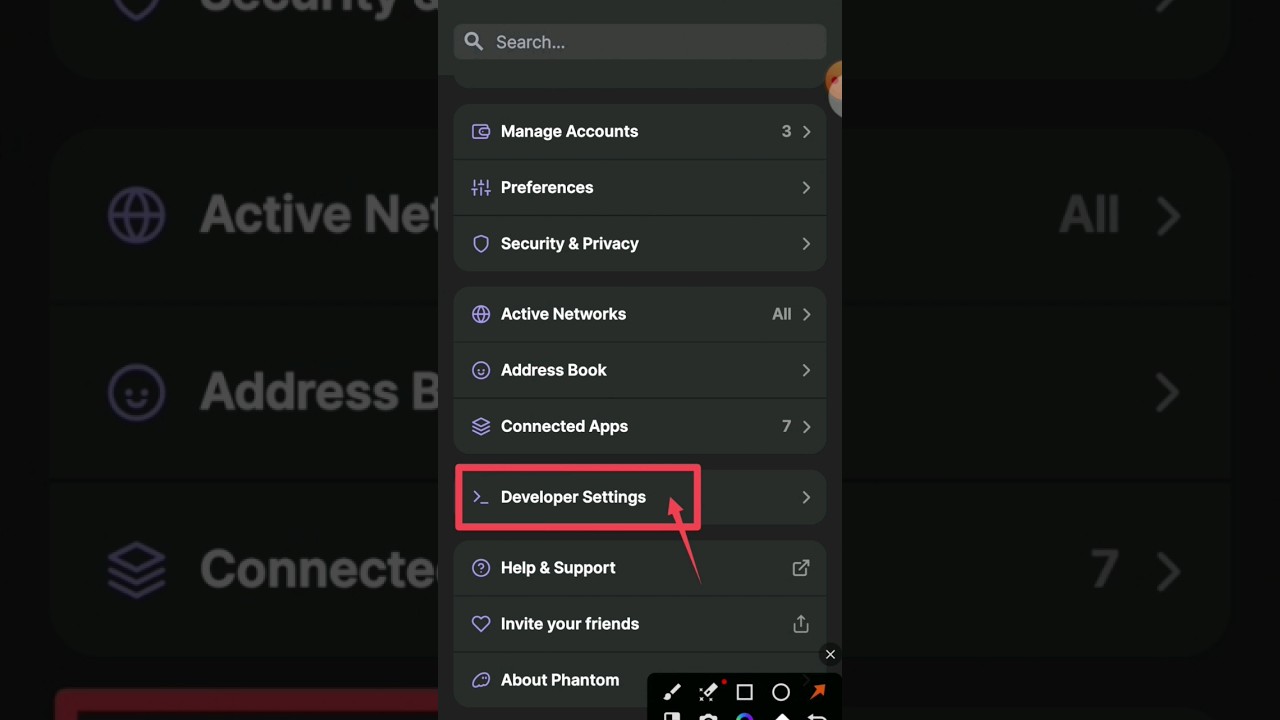This screenshot has width=1280, height=720.
Task: Open Preferences label
Action: pos(547,188)
